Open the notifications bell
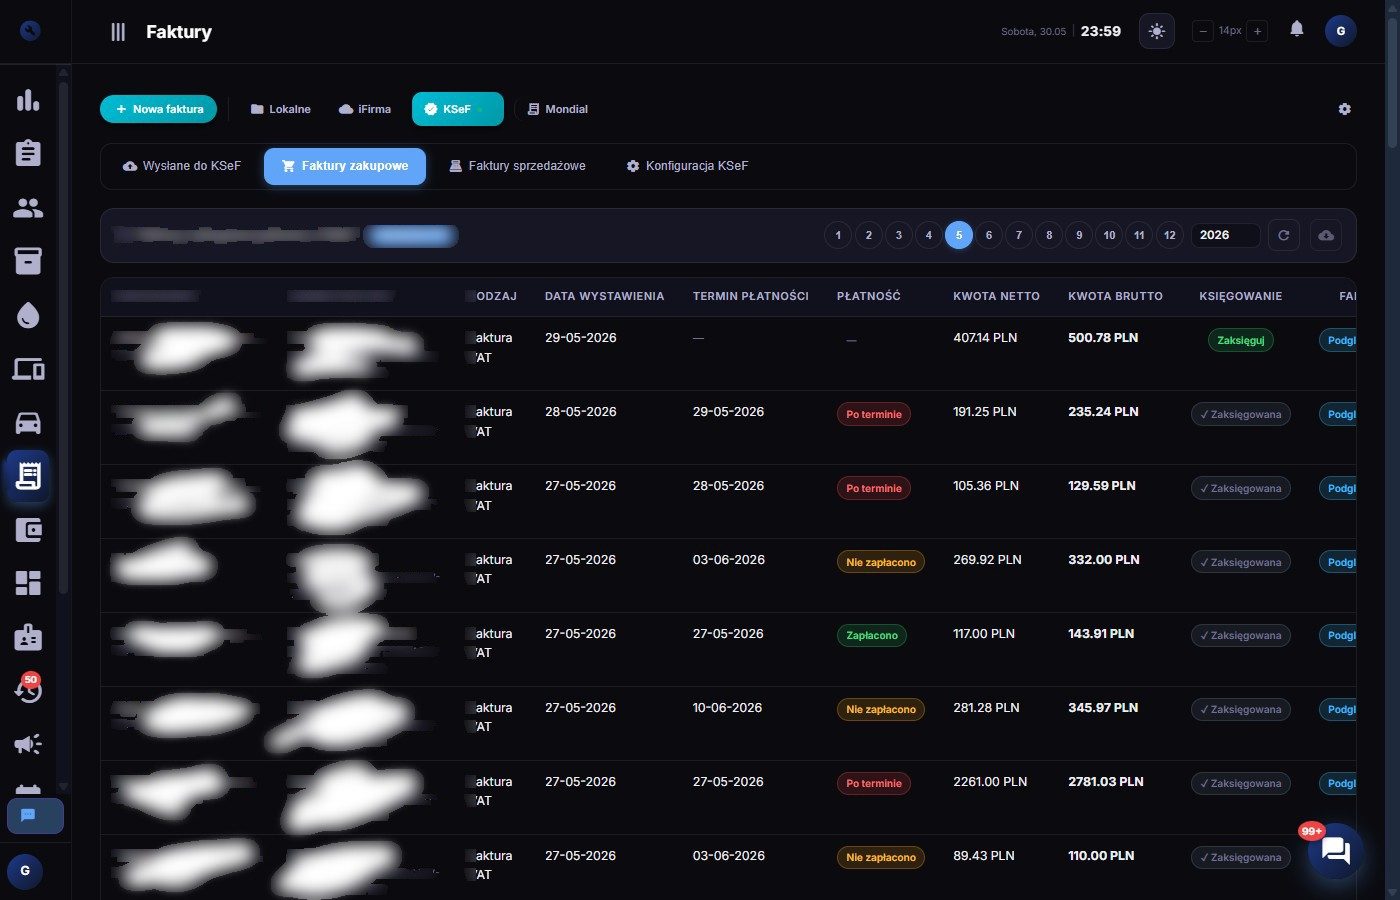Screen dimensions: 1400x900 (1296, 29)
